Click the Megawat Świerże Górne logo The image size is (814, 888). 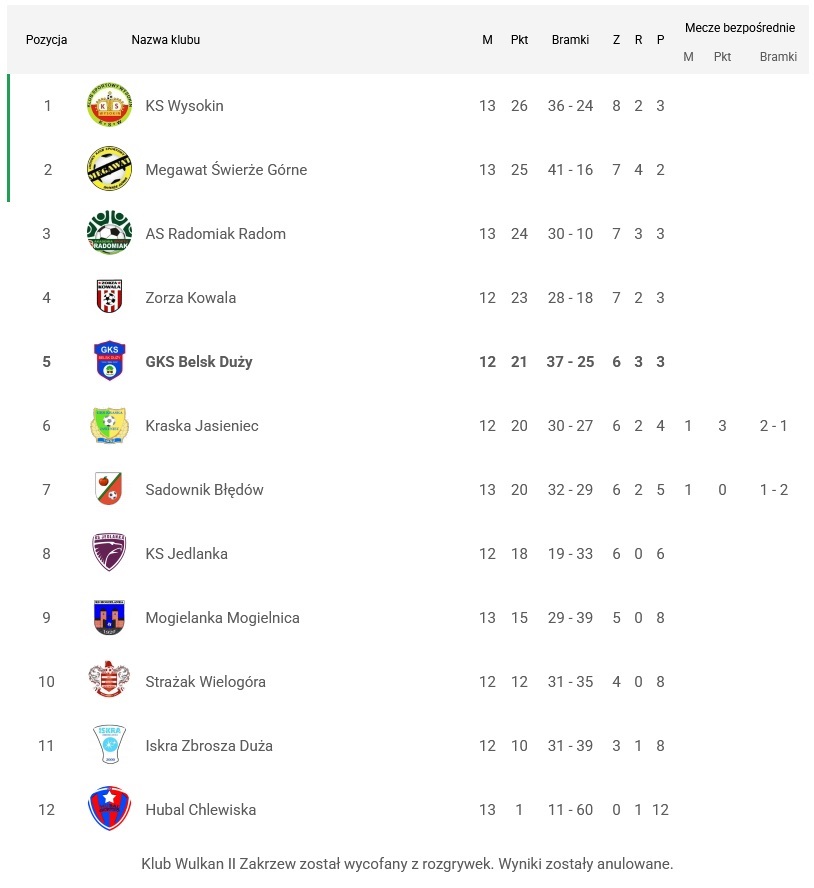pyautogui.click(x=109, y=170)
